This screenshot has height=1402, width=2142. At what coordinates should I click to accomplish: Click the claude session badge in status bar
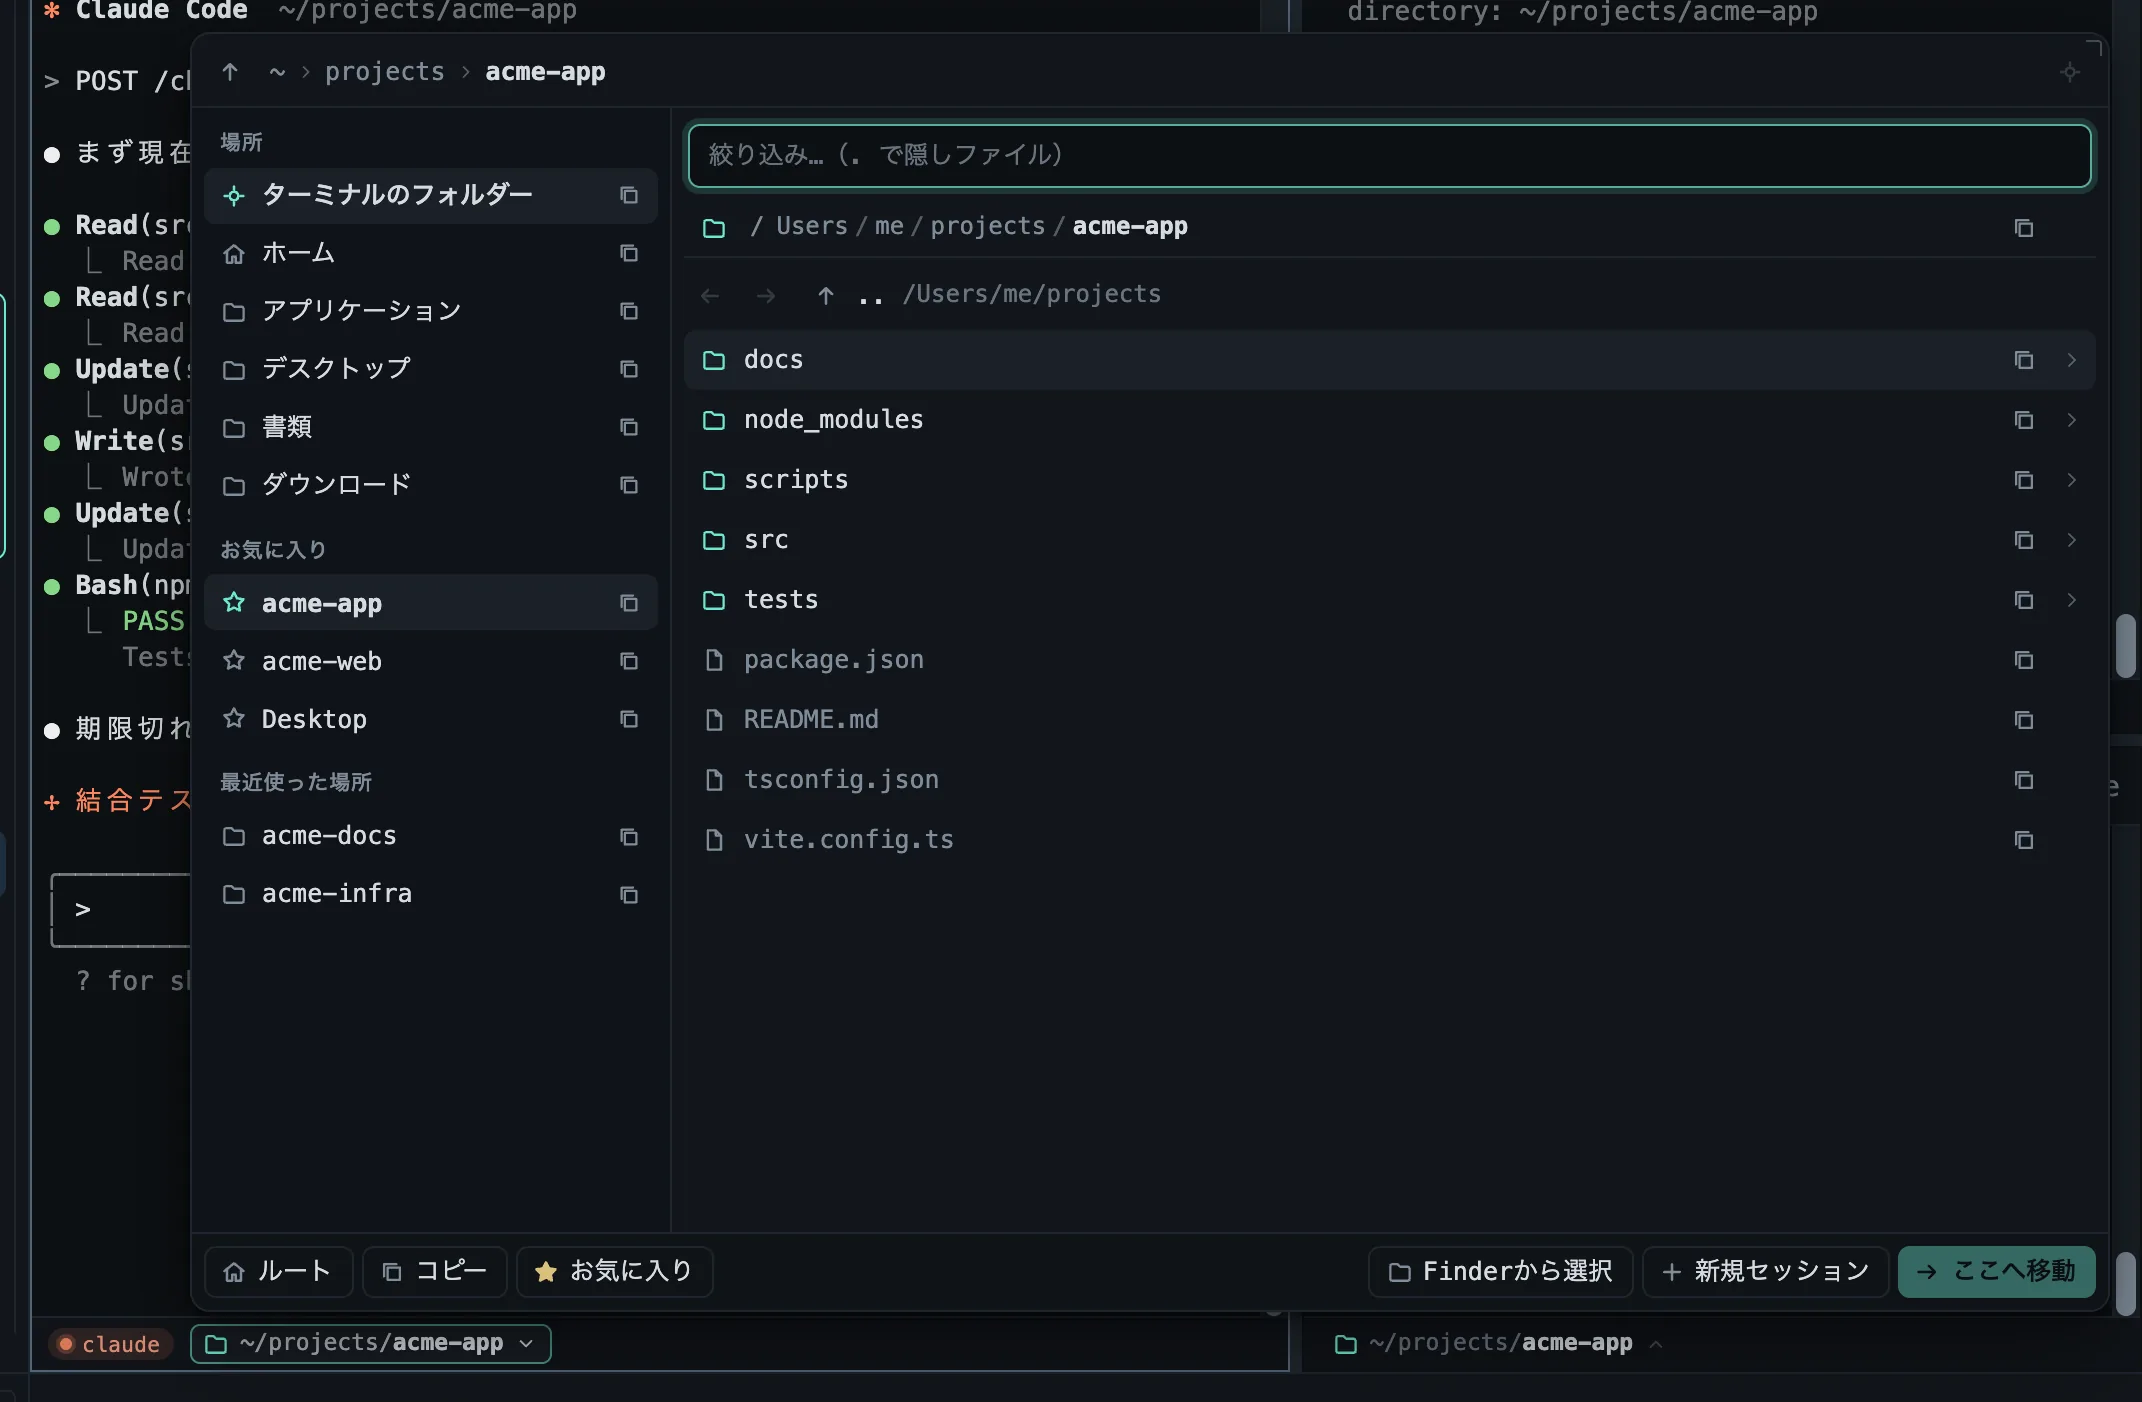(109, 1344)
